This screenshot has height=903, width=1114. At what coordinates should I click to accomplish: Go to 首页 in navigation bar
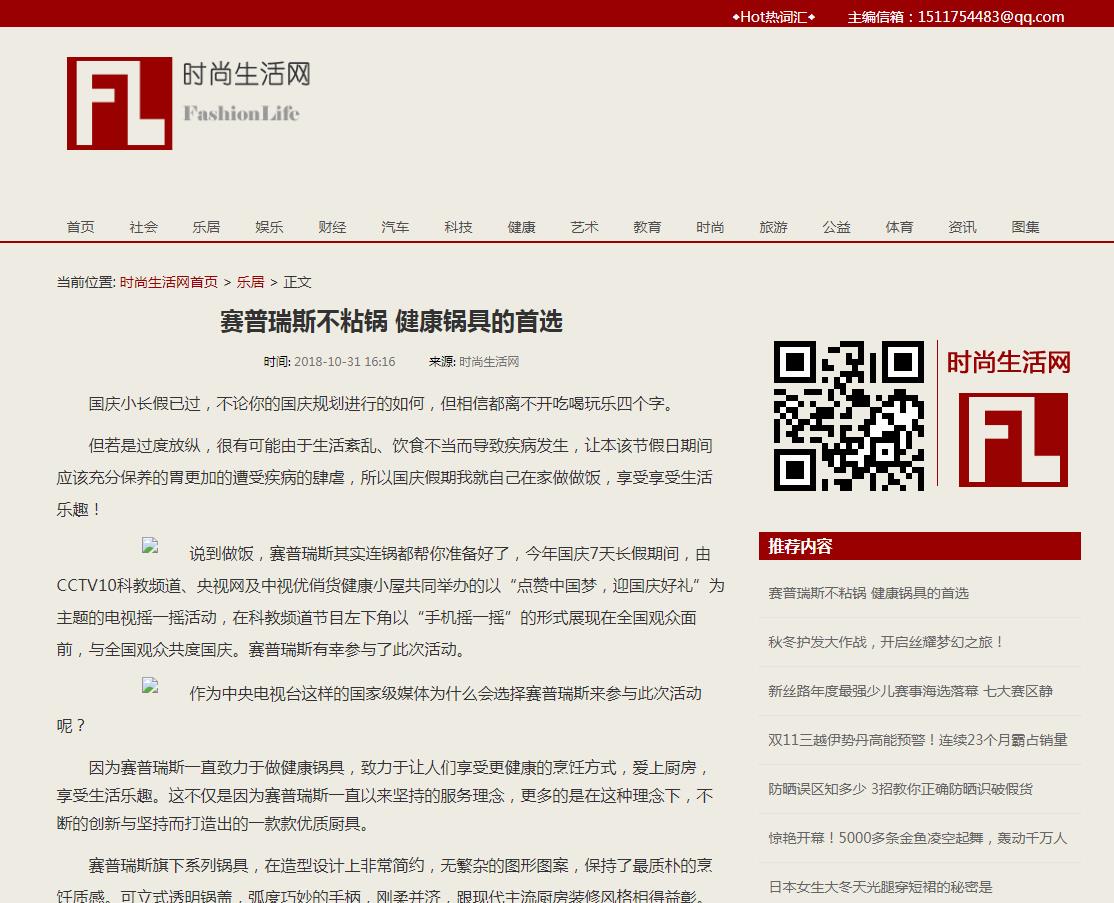[80, 227]
